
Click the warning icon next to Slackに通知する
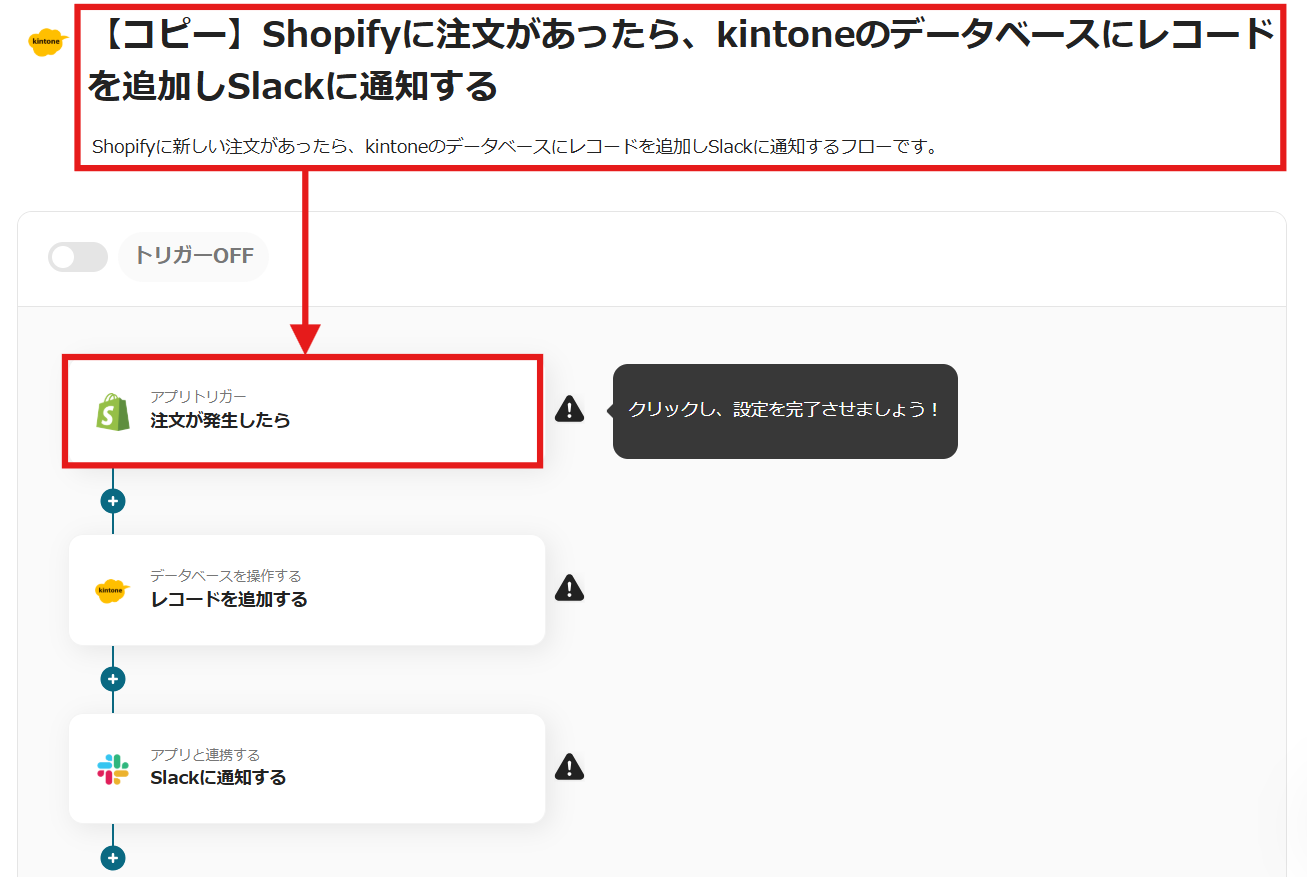(x=569, y=767)
